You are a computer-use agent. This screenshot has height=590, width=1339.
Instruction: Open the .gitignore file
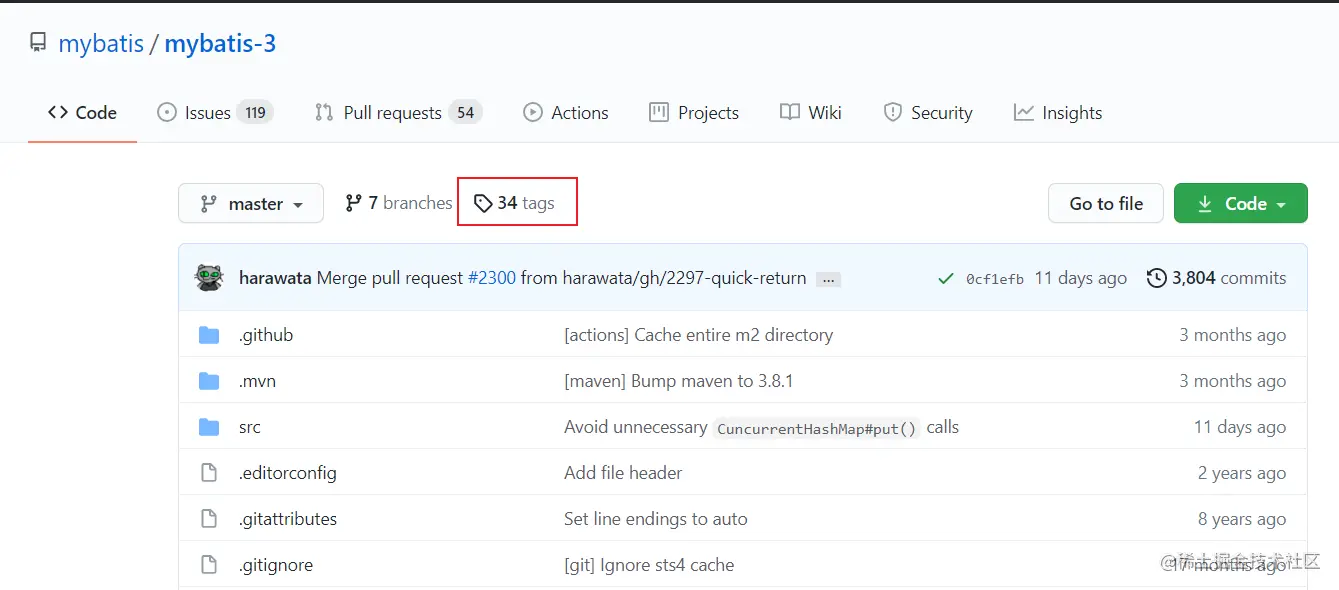(x=276, y=565)
